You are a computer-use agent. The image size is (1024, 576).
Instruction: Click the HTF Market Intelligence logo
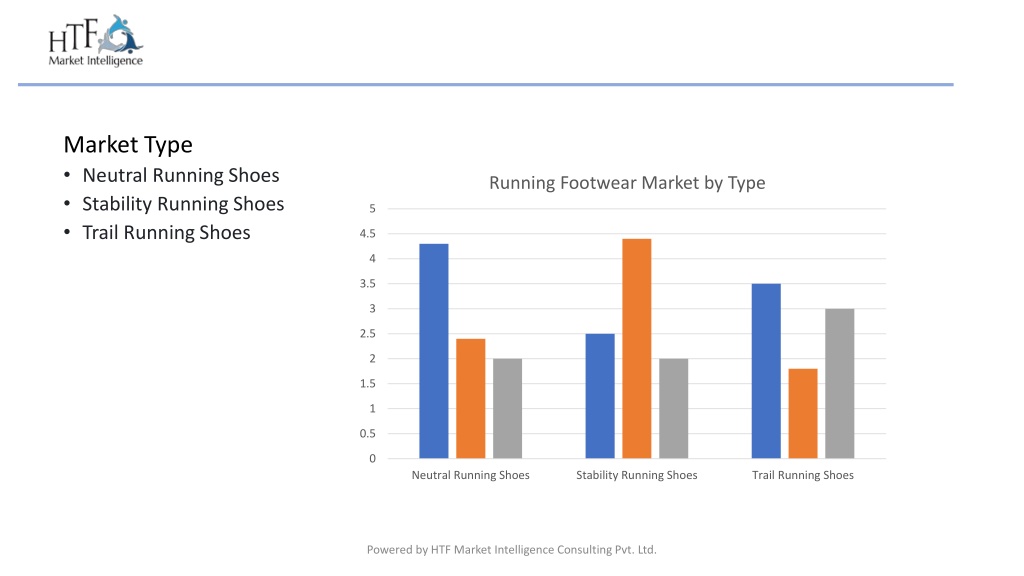[95, 41]
